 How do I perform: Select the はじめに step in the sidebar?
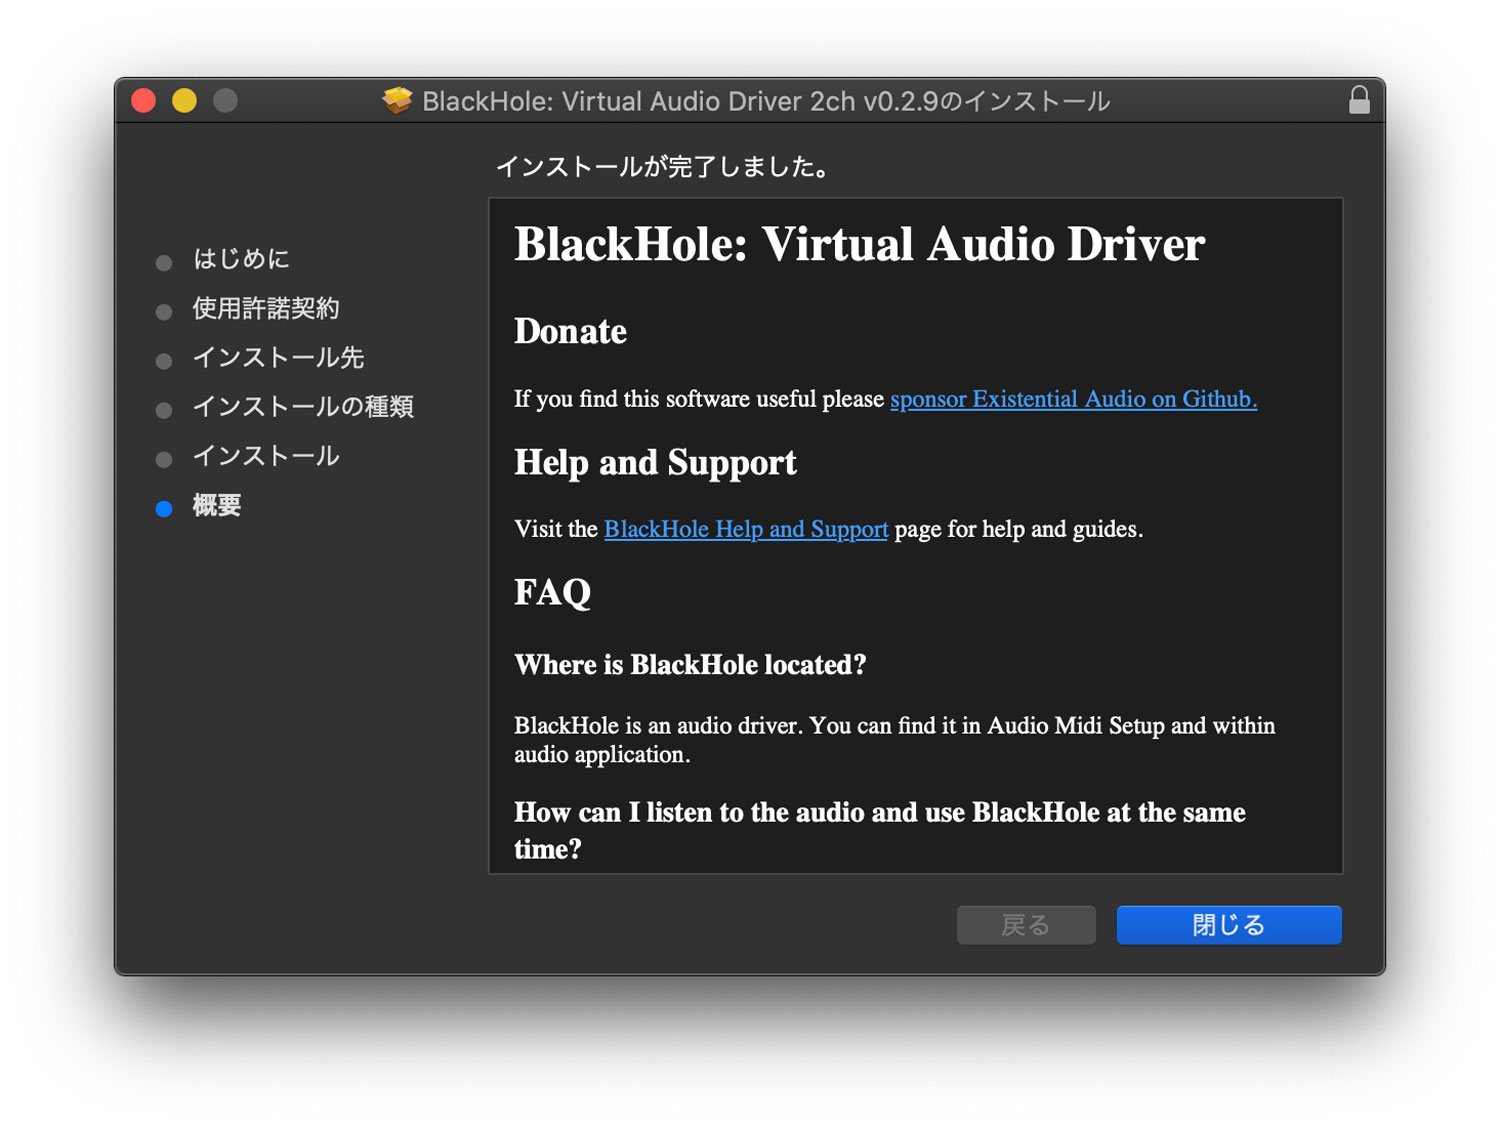[x=241, y=259]
